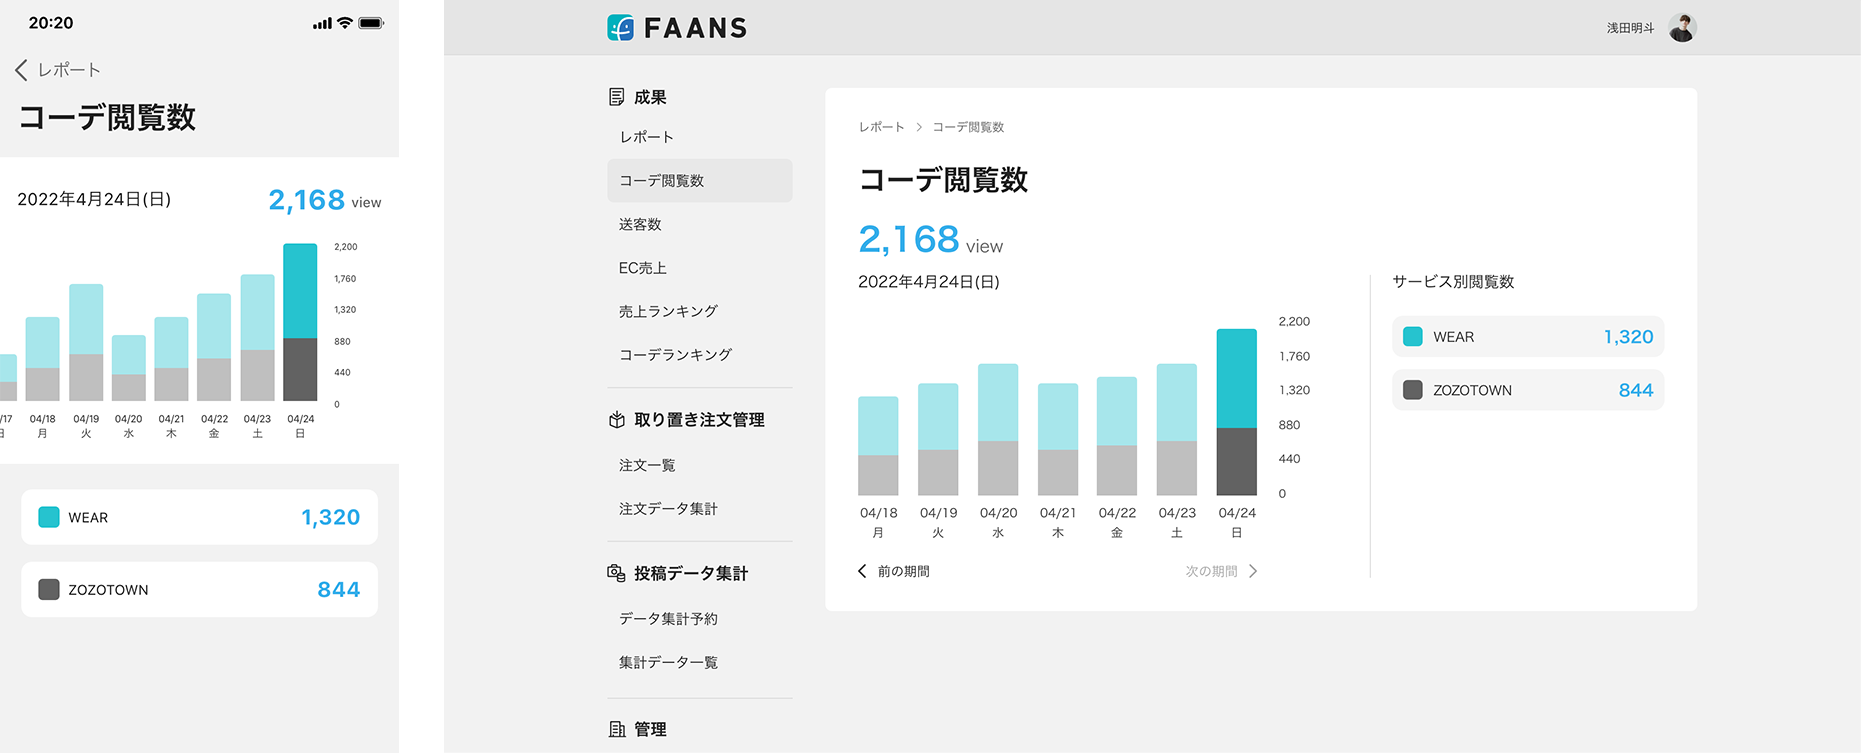Tap the mobile back arrow icon

click(x=21, y=70)
